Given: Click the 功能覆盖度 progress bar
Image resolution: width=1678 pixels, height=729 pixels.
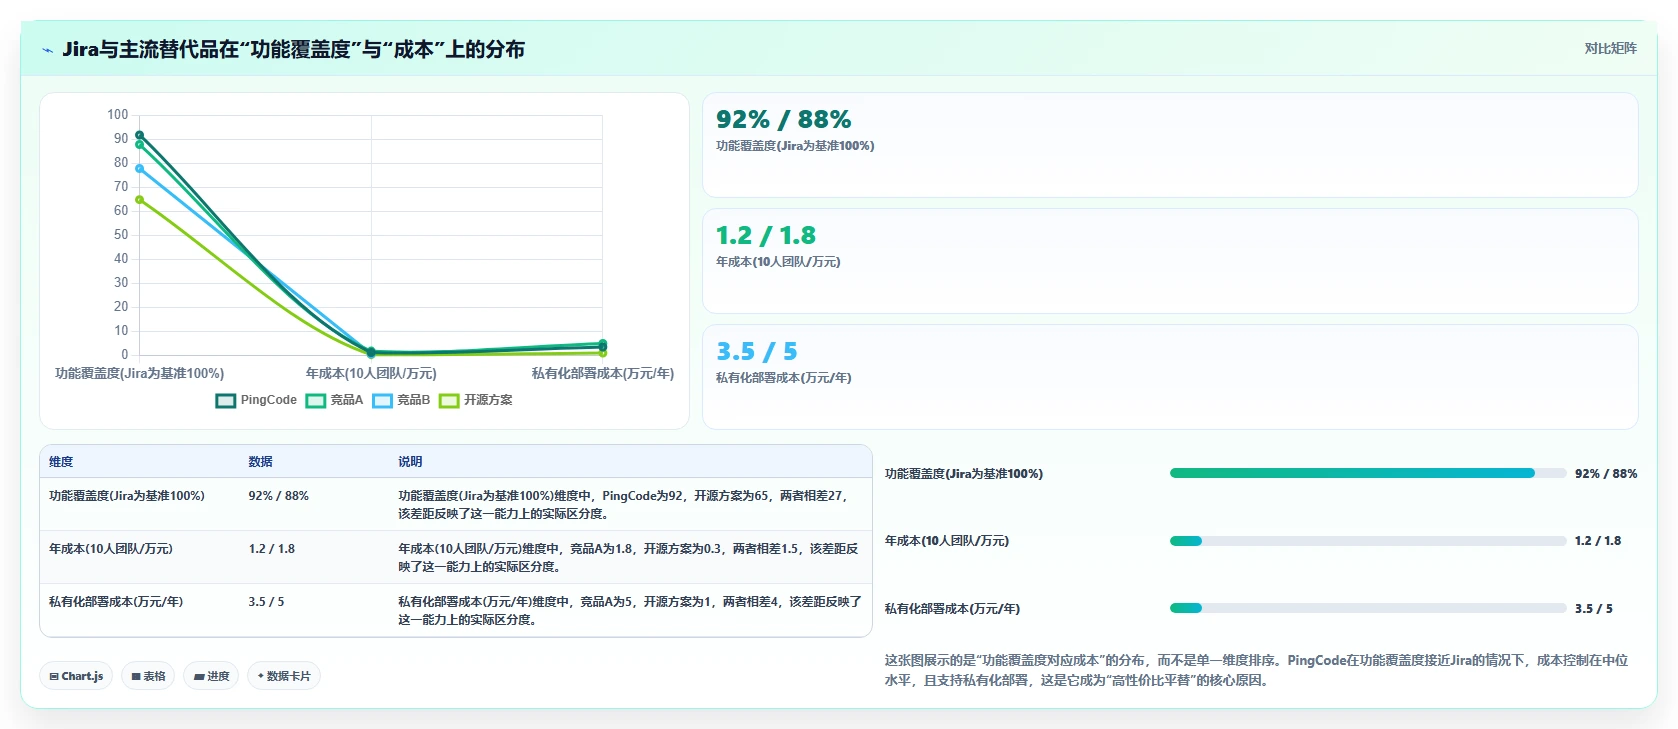Looking at the screenshot, I should coord(1367,473).
